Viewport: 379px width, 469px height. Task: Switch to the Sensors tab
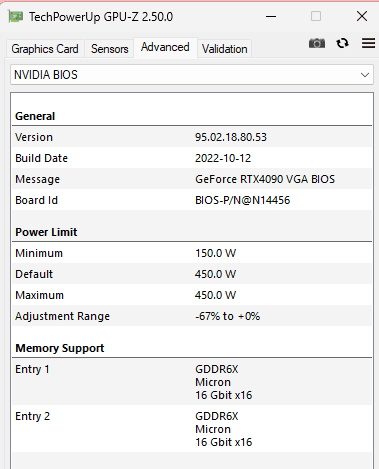pos(109,49)
